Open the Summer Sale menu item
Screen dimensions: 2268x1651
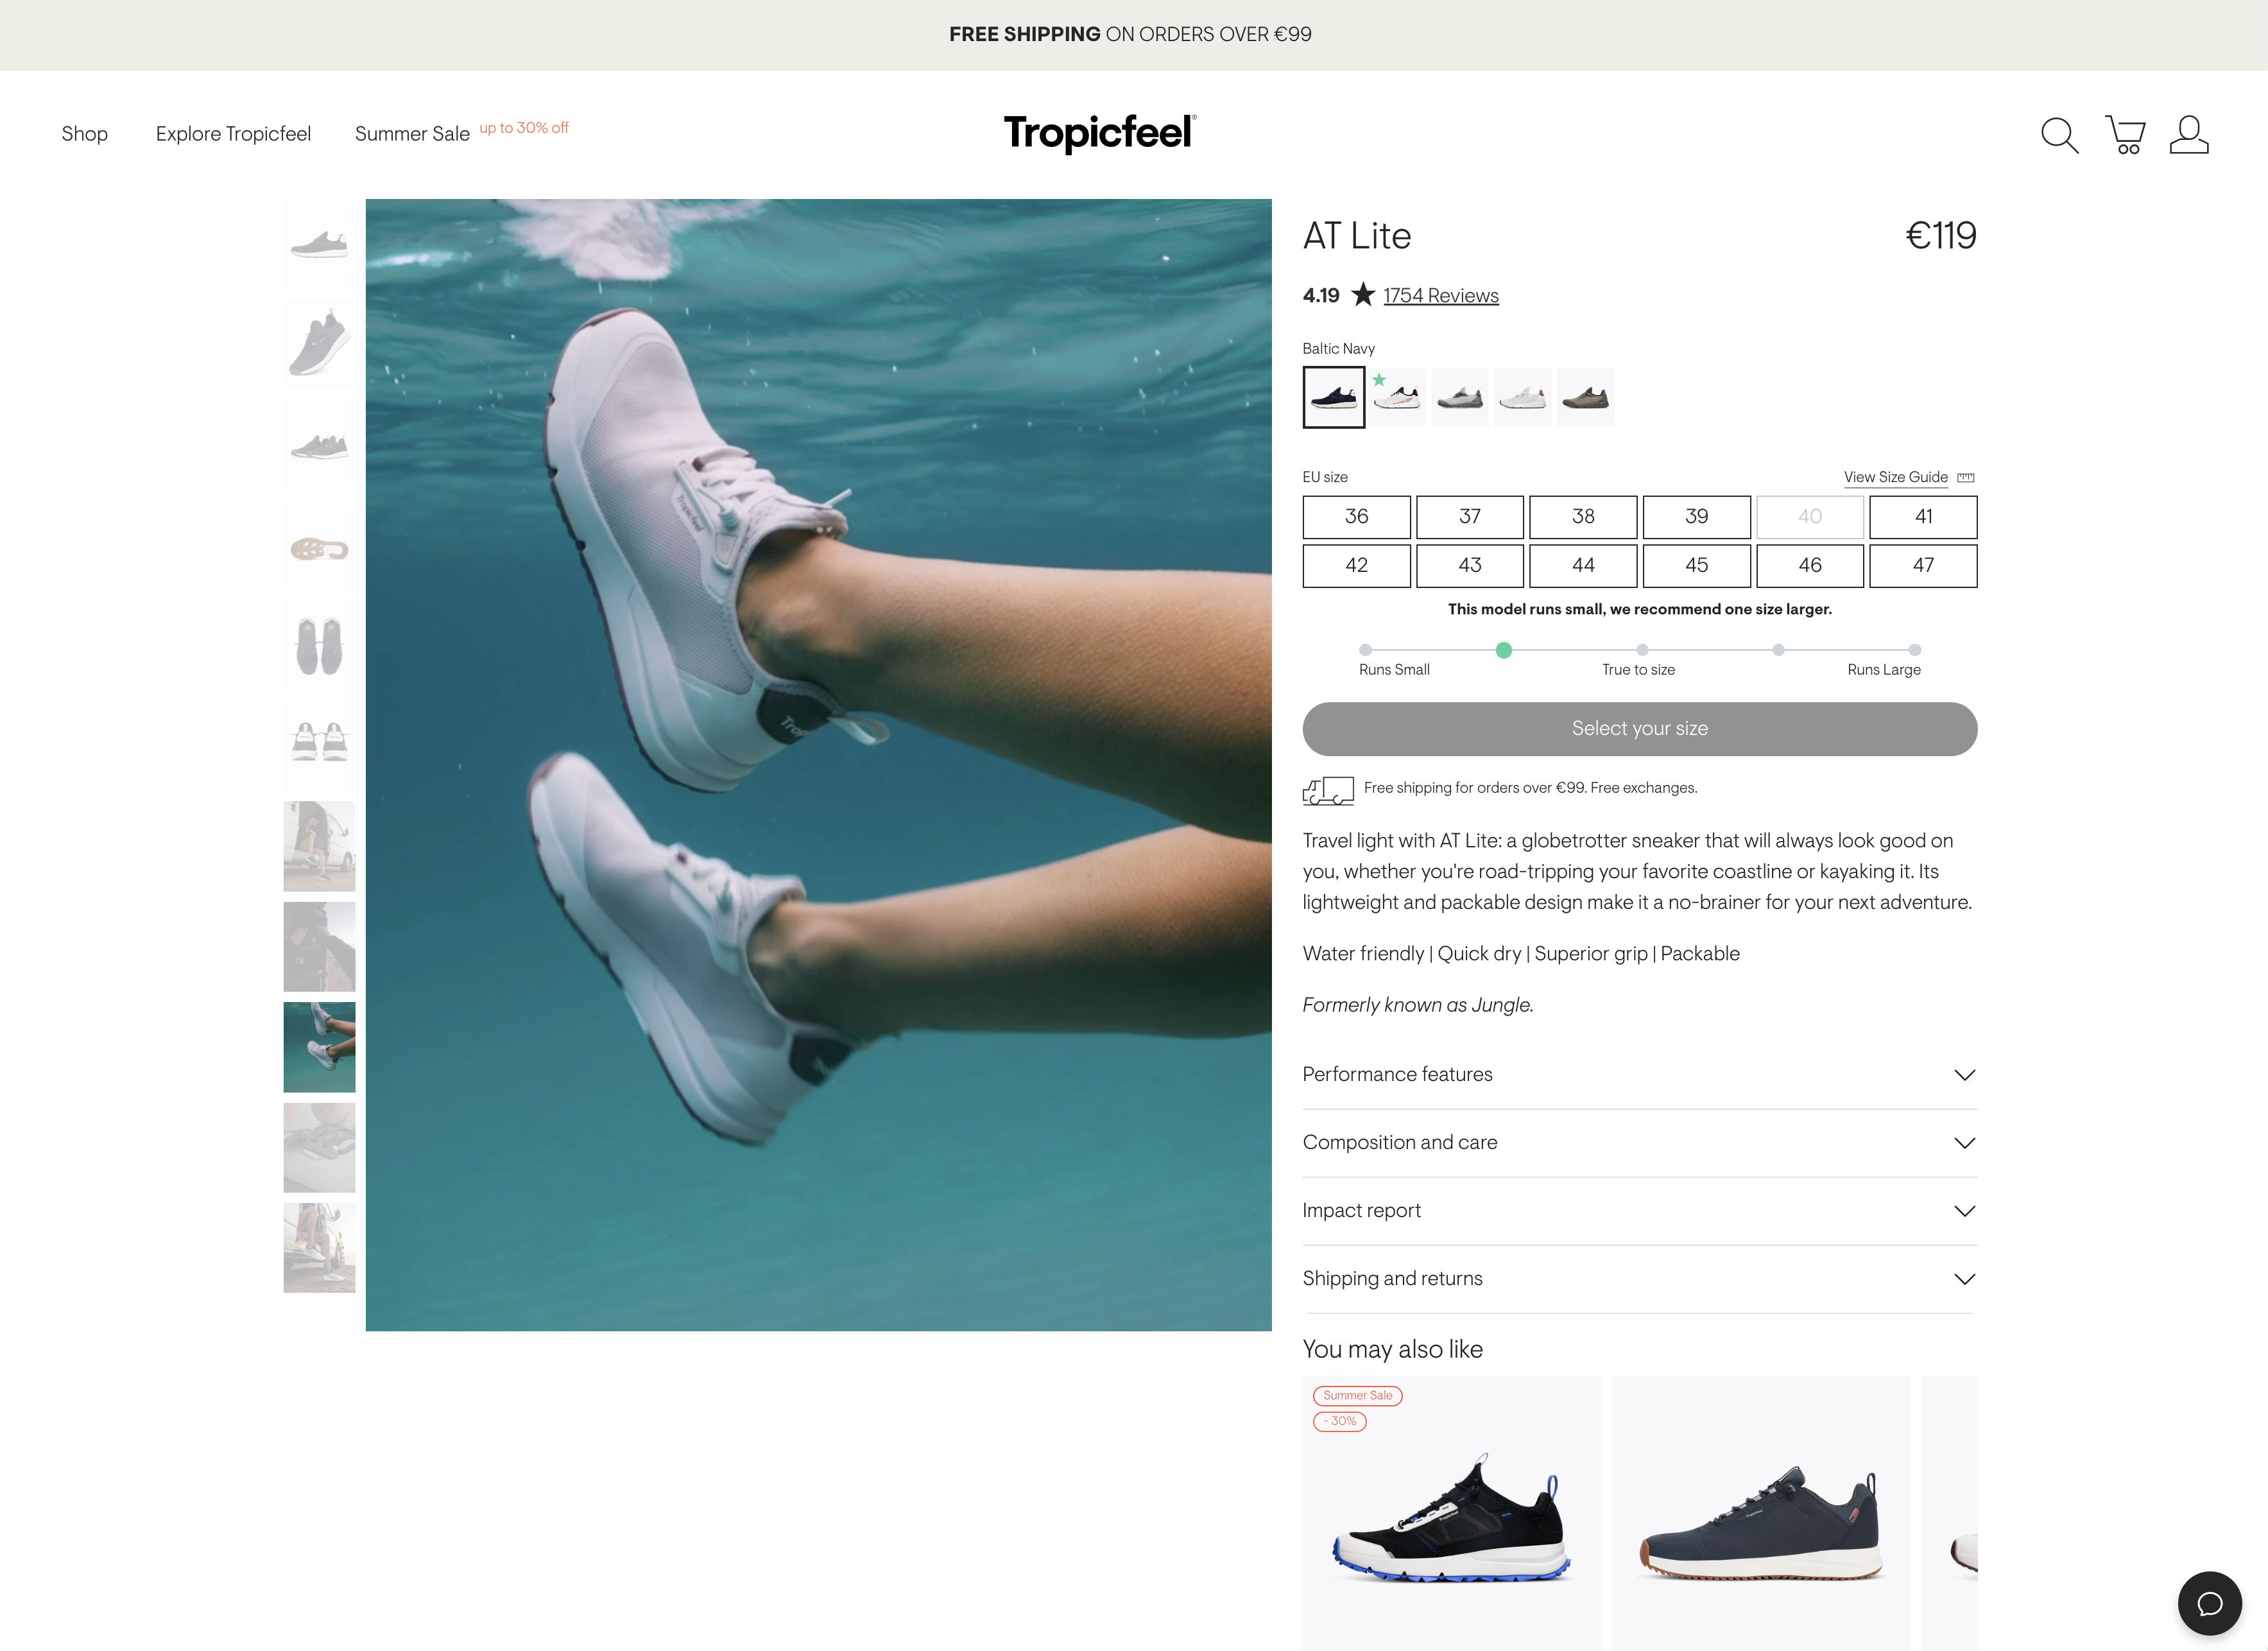click(412, 134)
